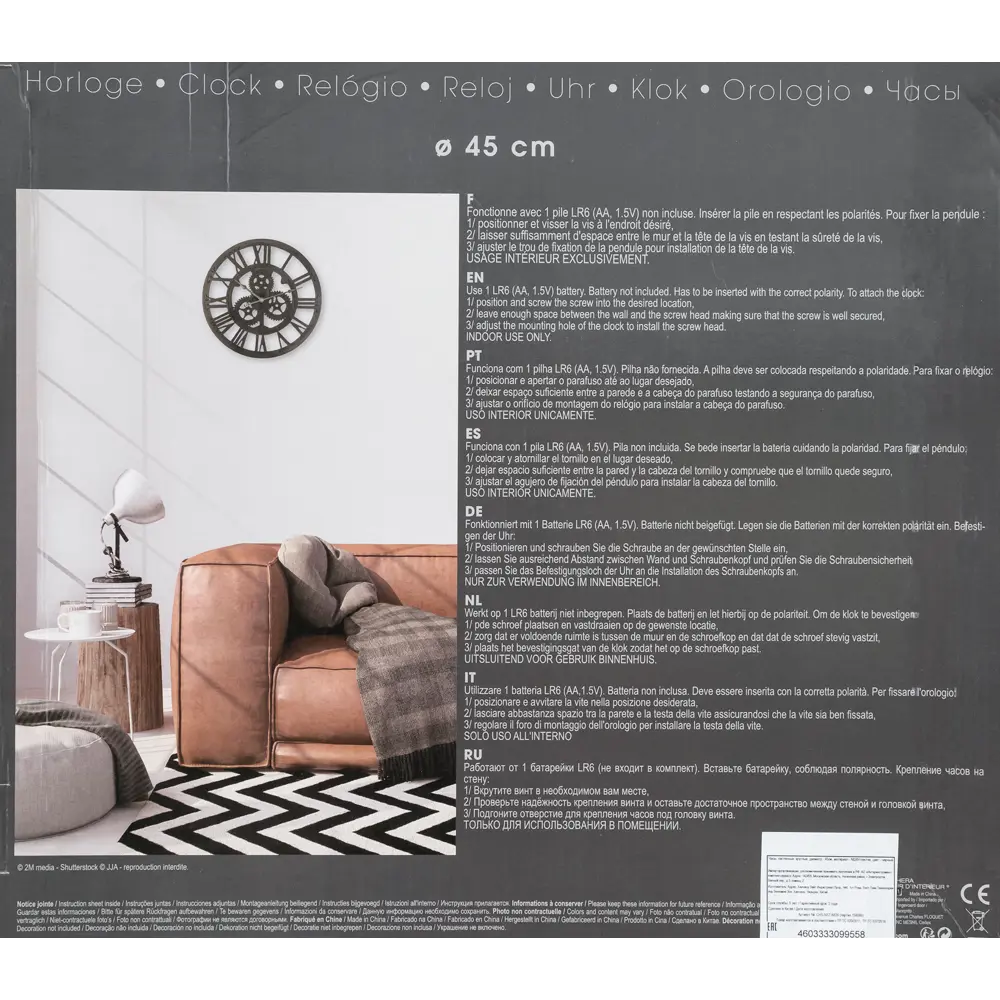
Task: Click the 'EN' language section heading
Action: 475,278
